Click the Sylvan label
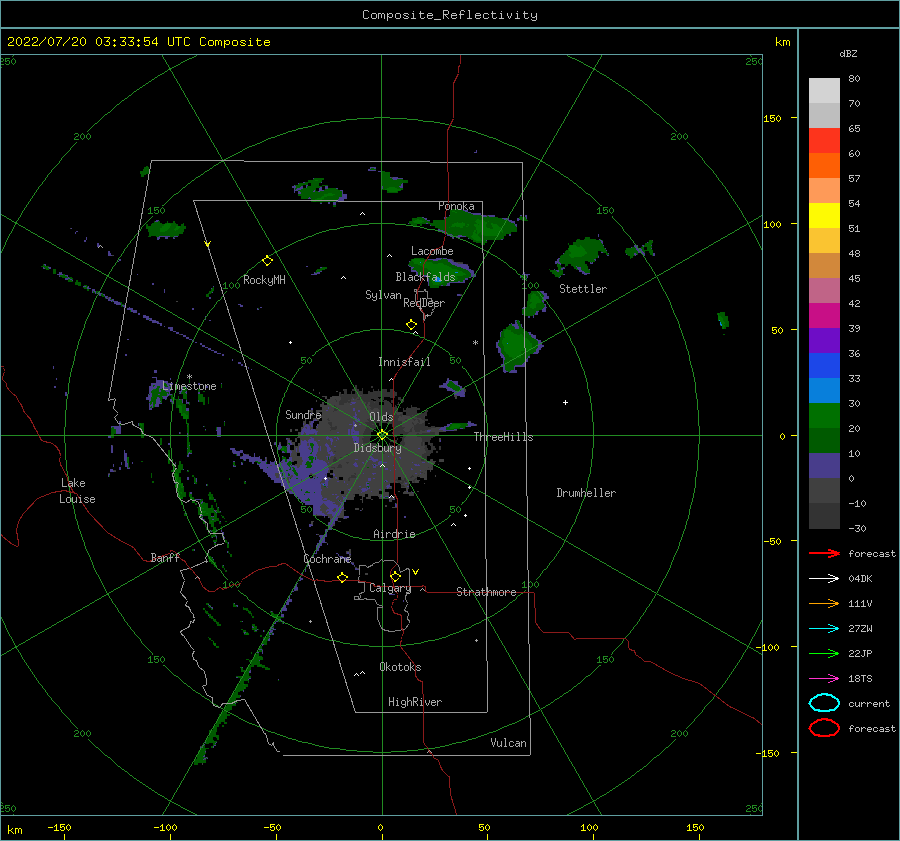This screenshot has width=900, height=841. [x=383, y=295]
